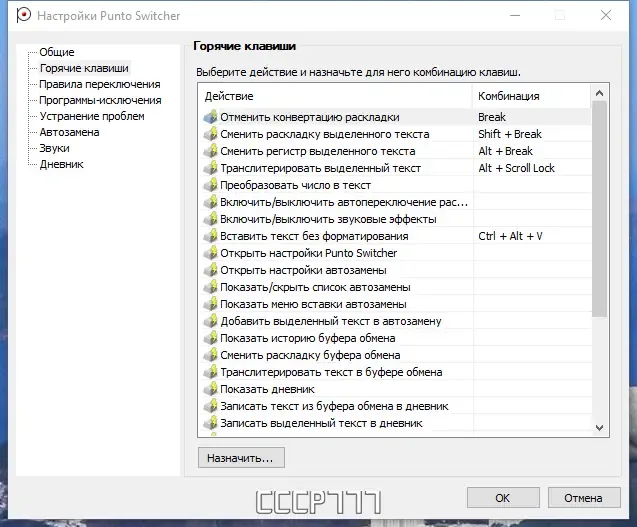Select row Открыть настройки Punto Switcher
The height and width of the screenshot is (527, 637).
point(395,253)
